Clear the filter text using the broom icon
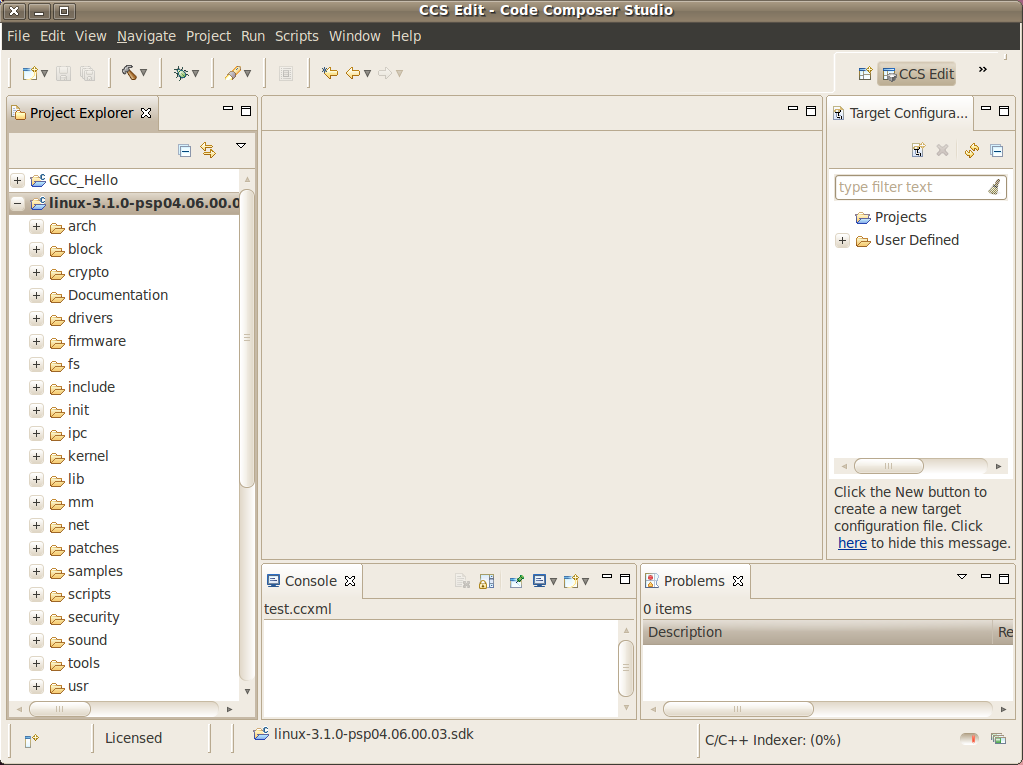The height and width of the screenshot is (765, 1023). point(996,187)
